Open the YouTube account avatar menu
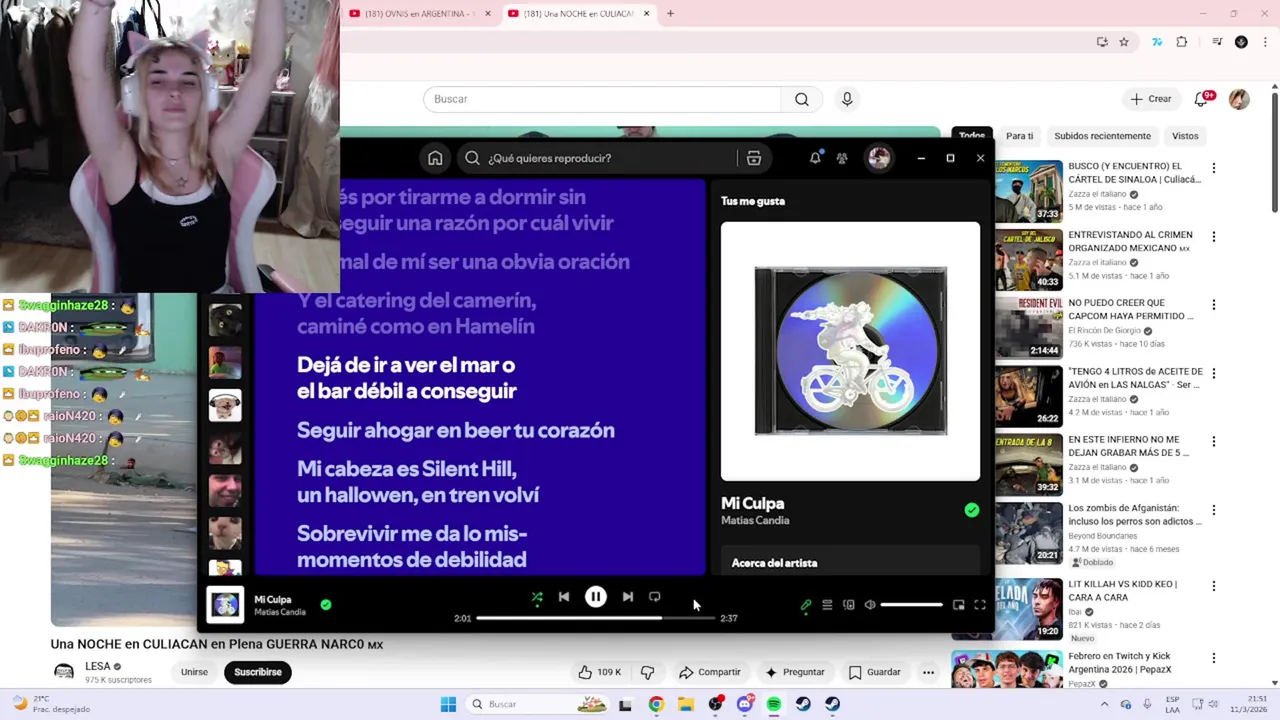 tap(1239, 99)
